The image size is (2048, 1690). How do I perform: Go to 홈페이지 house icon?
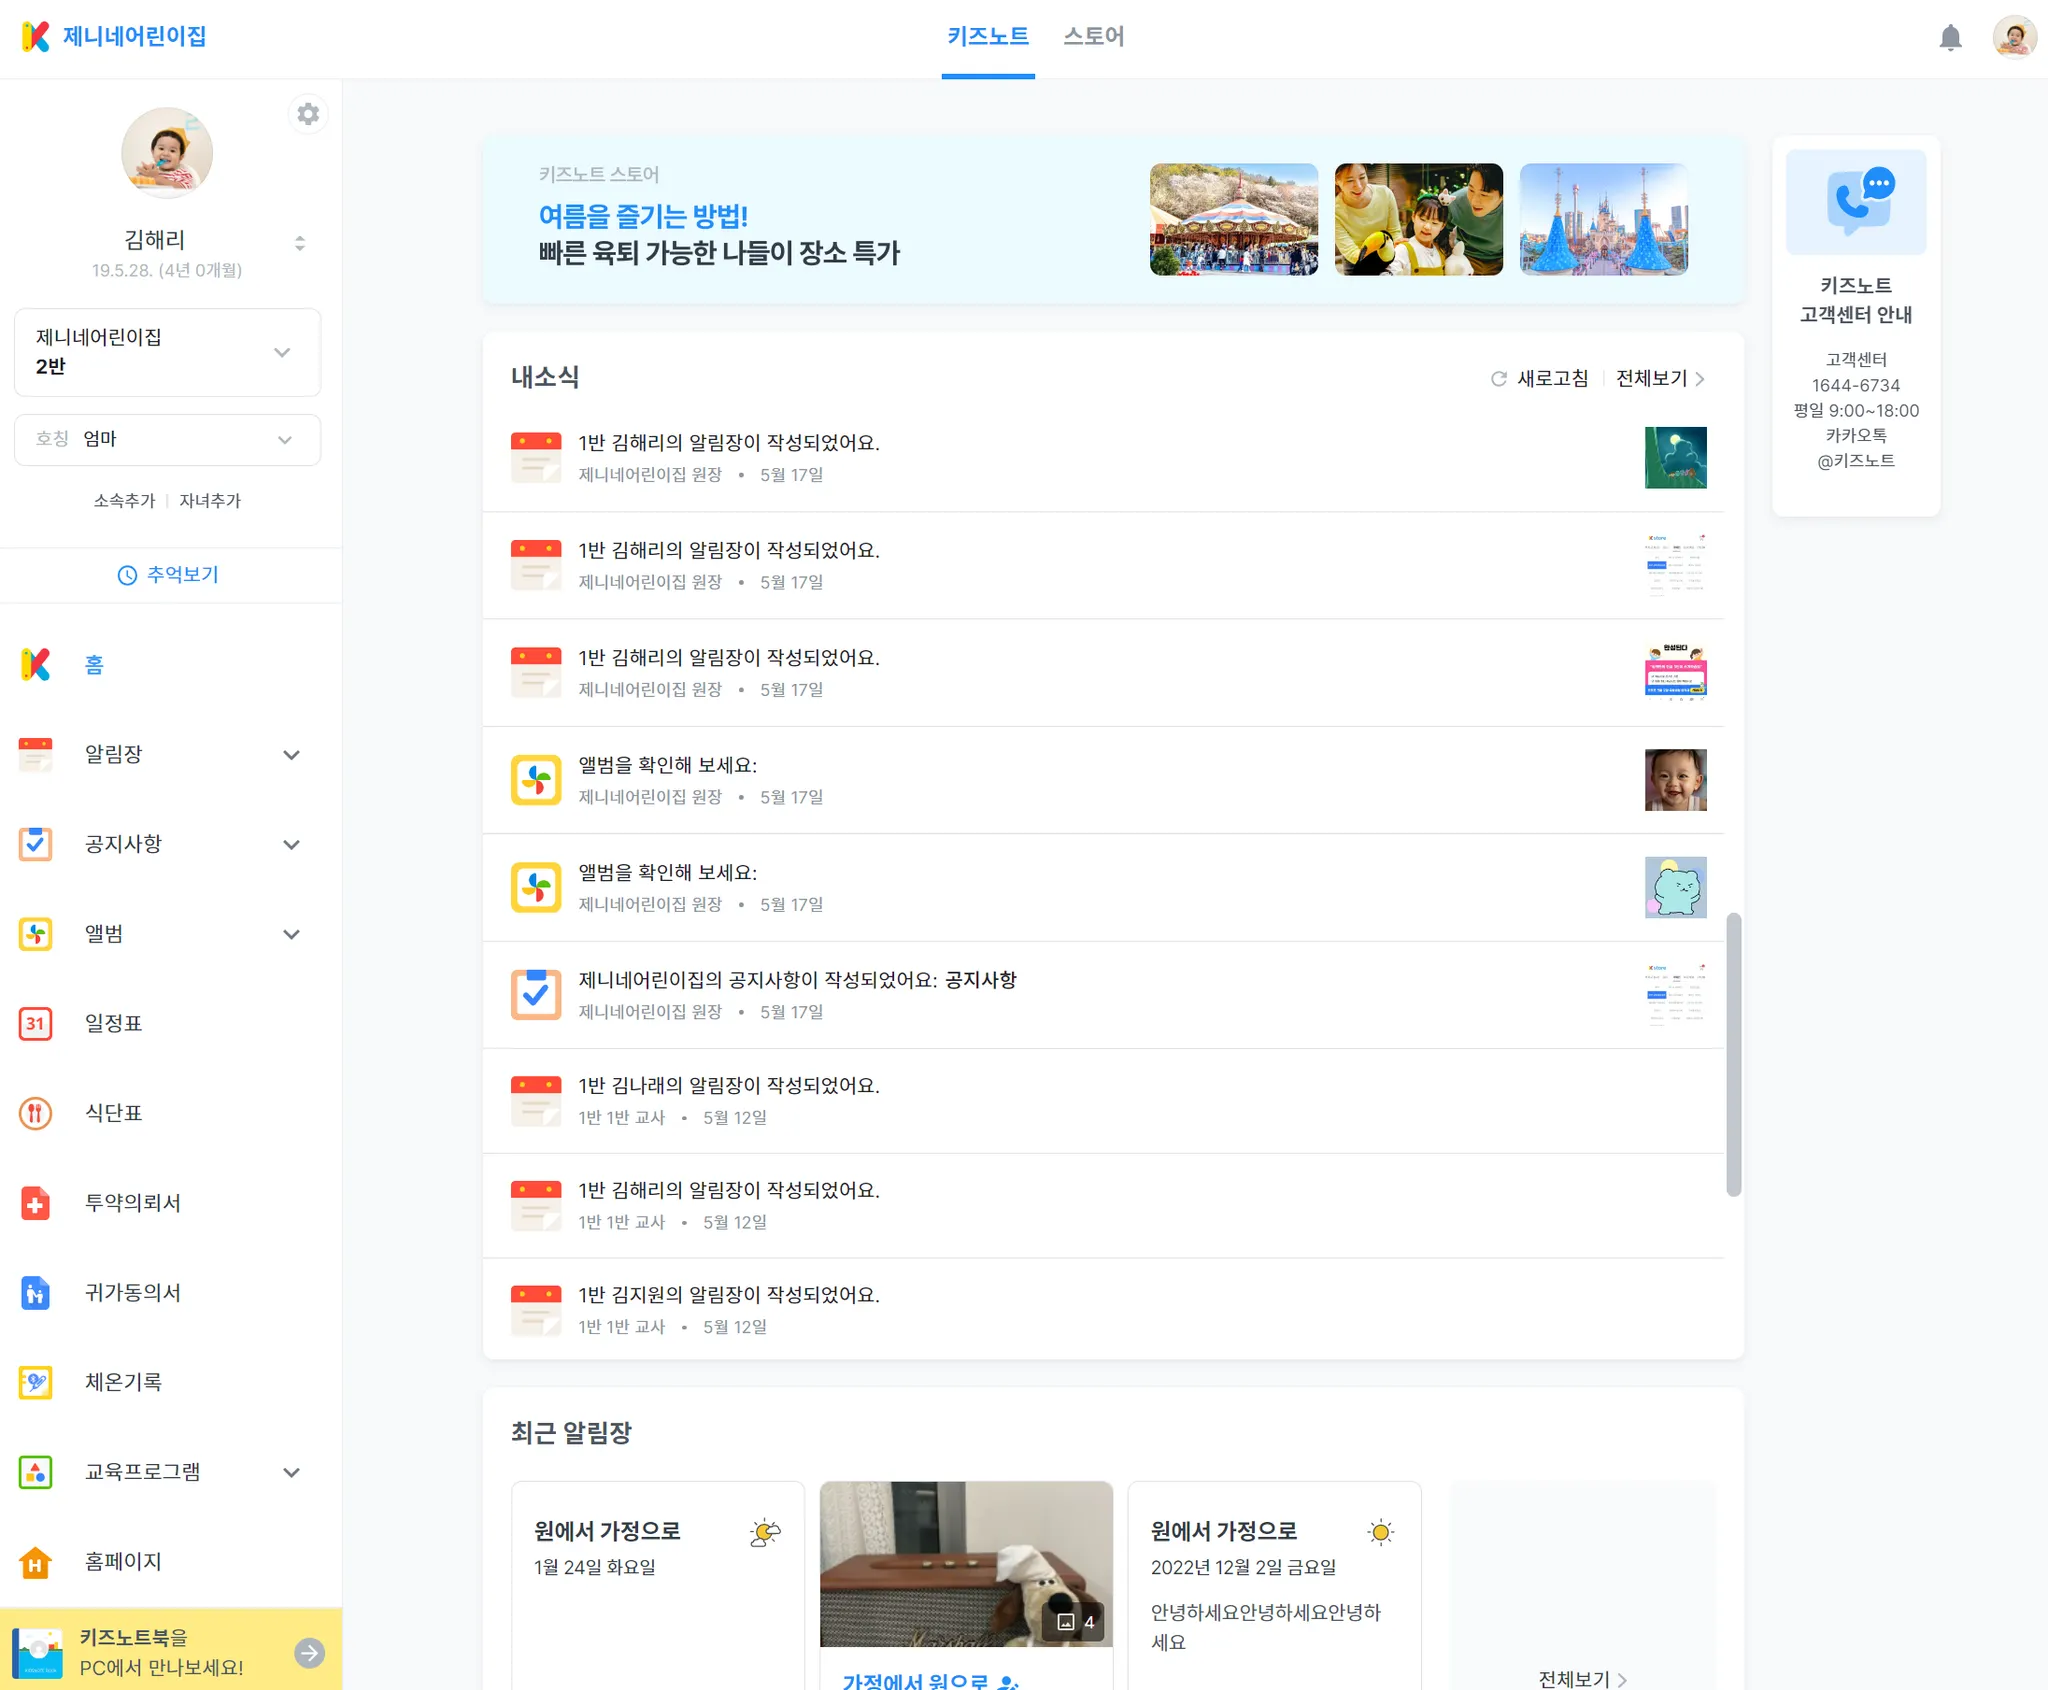click(x=36, y=1561)
